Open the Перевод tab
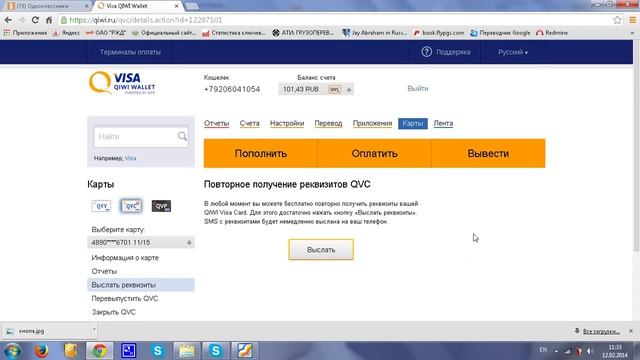 coord(328,123)
